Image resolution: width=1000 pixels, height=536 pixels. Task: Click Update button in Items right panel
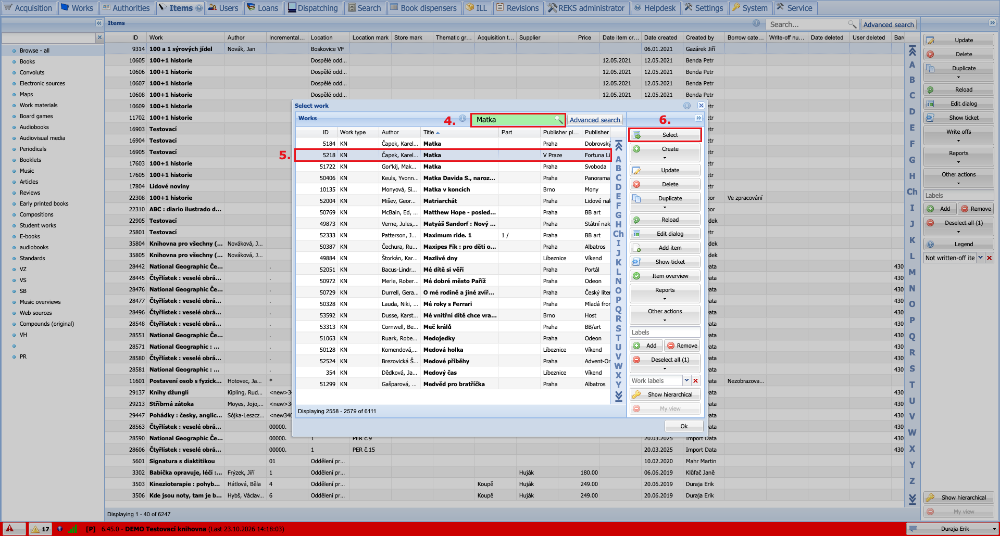(x=959, y=40)
